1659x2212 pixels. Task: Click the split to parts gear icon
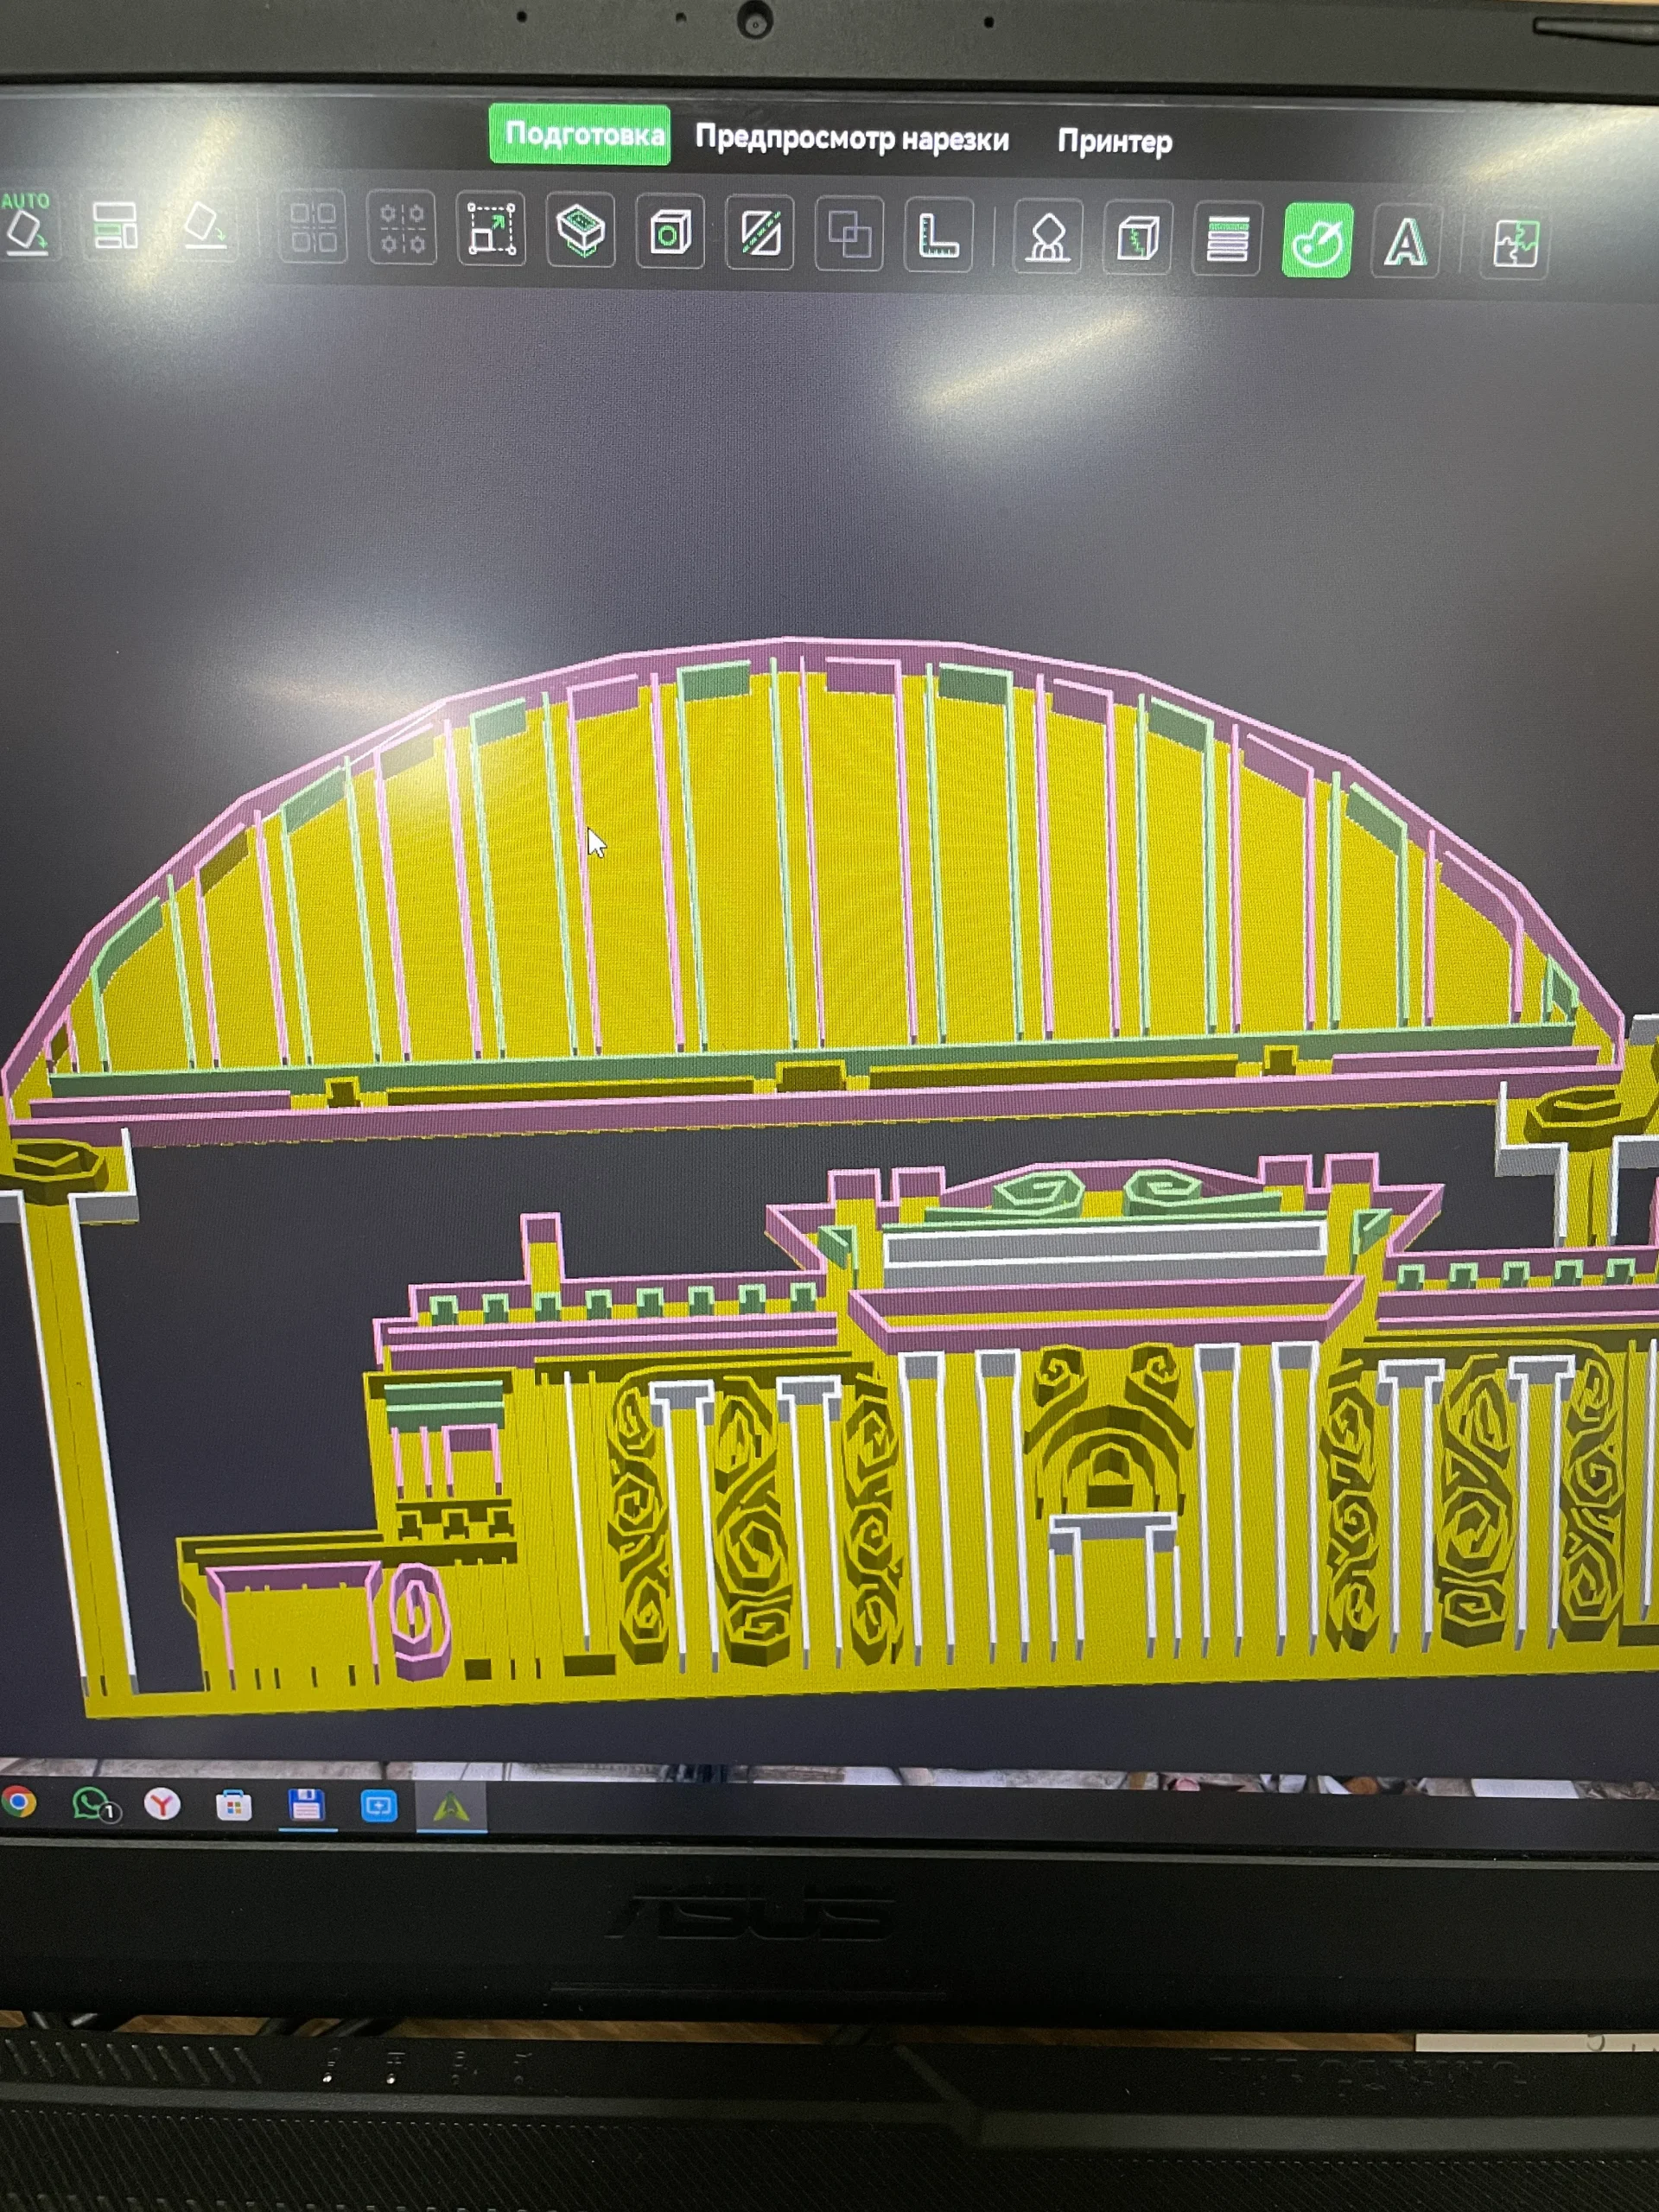[x=401, y=229]
